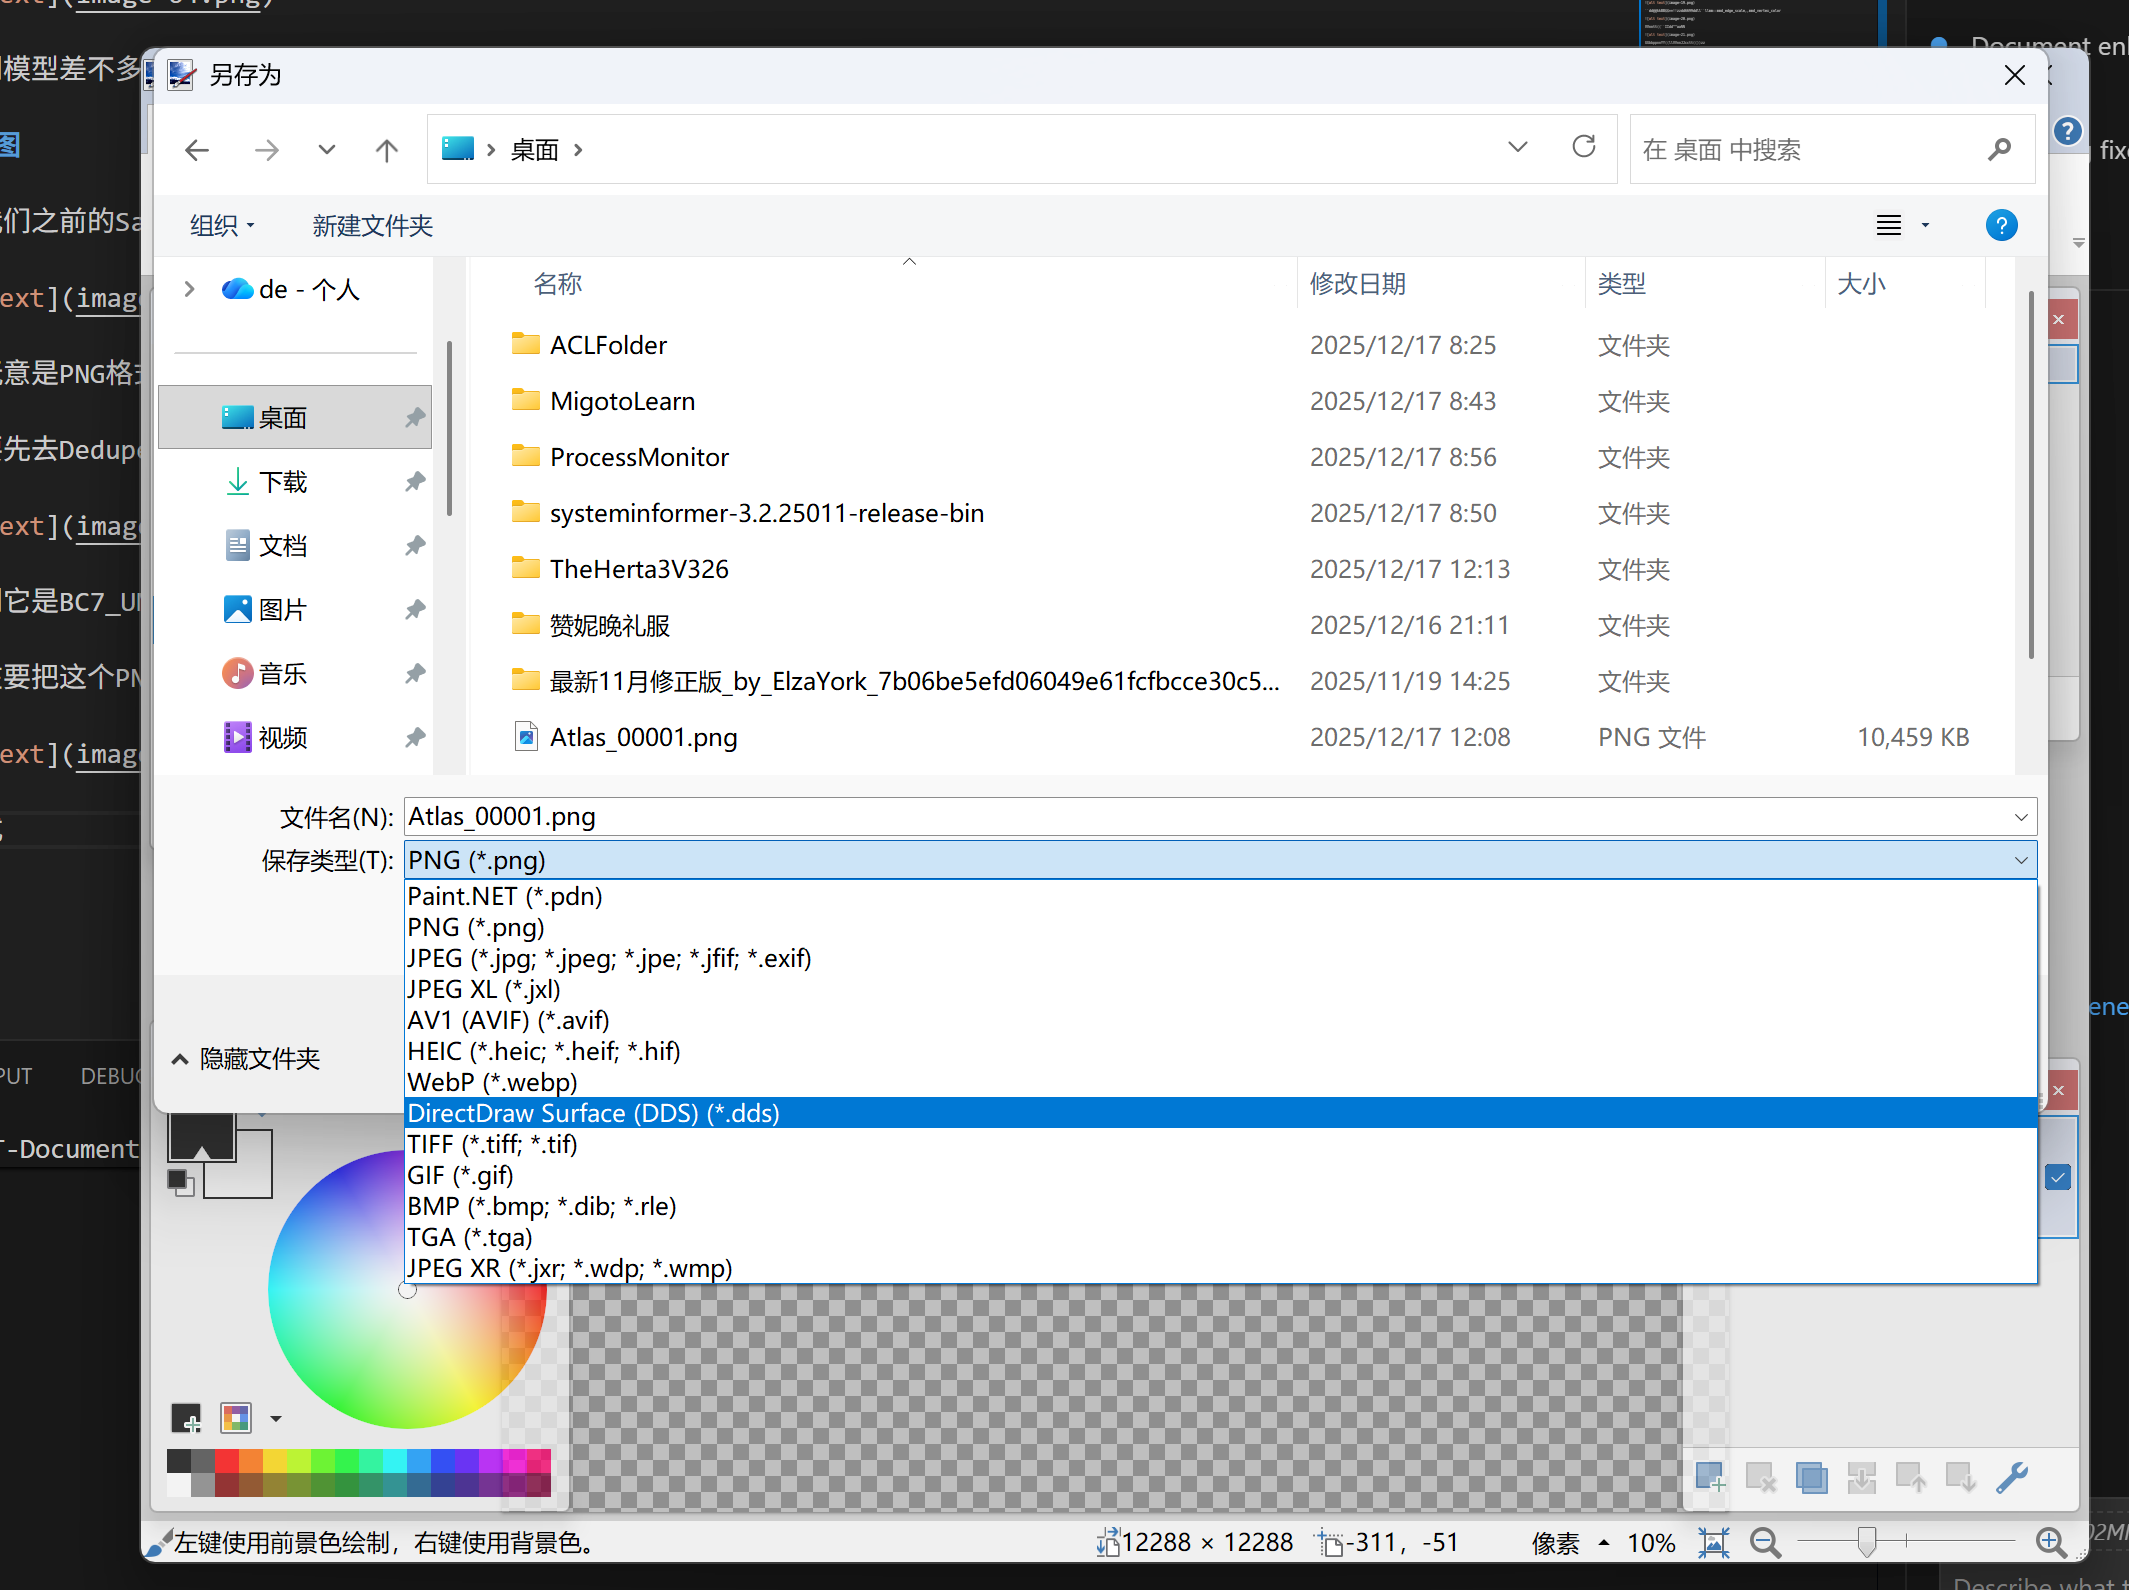The width and height of the screenshot is (2129, 1590).
Task: Open layer properties wrench icon
Action: coord(2011,1477)
